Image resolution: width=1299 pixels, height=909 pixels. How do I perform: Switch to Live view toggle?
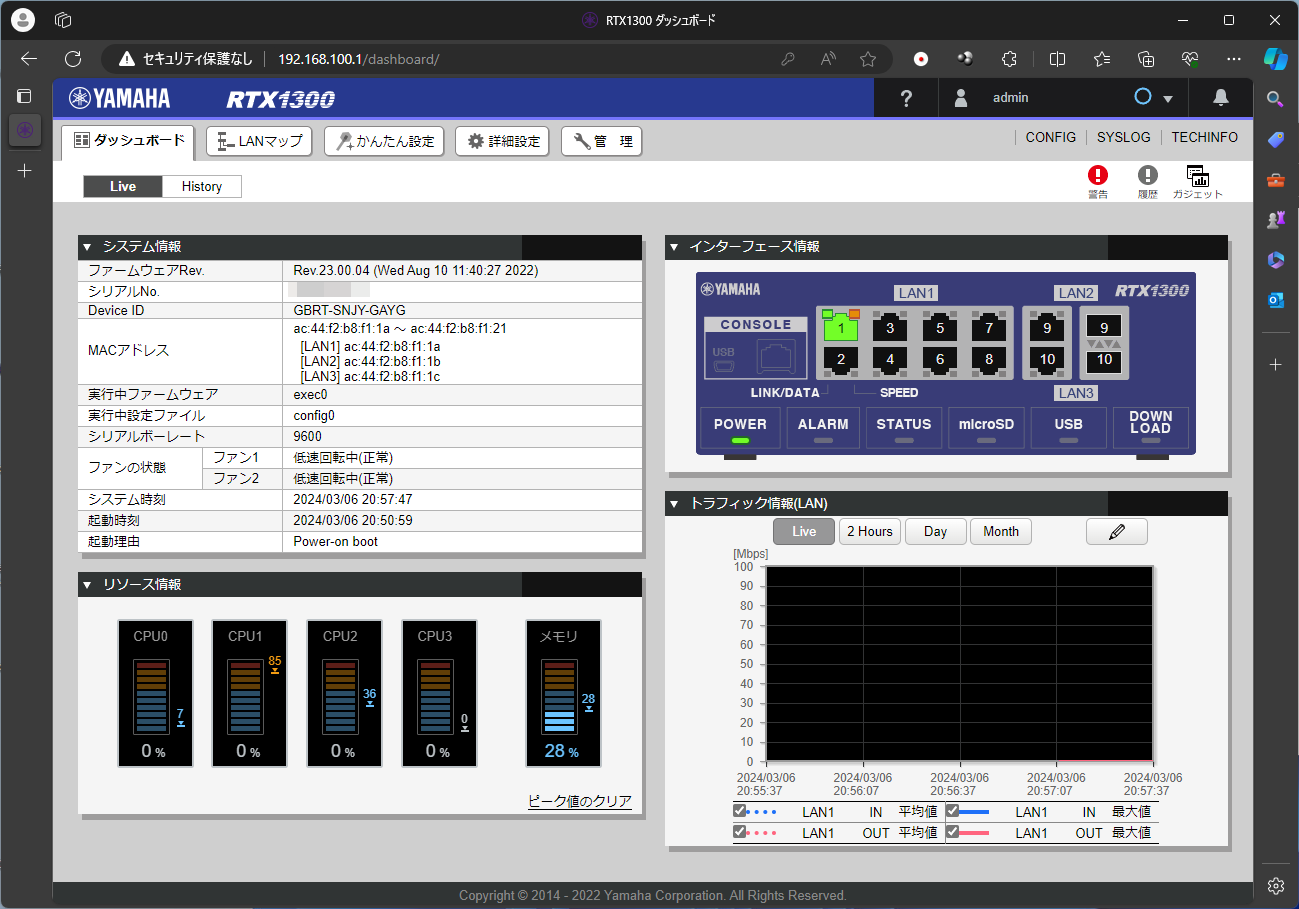click(x=123, y=186)
